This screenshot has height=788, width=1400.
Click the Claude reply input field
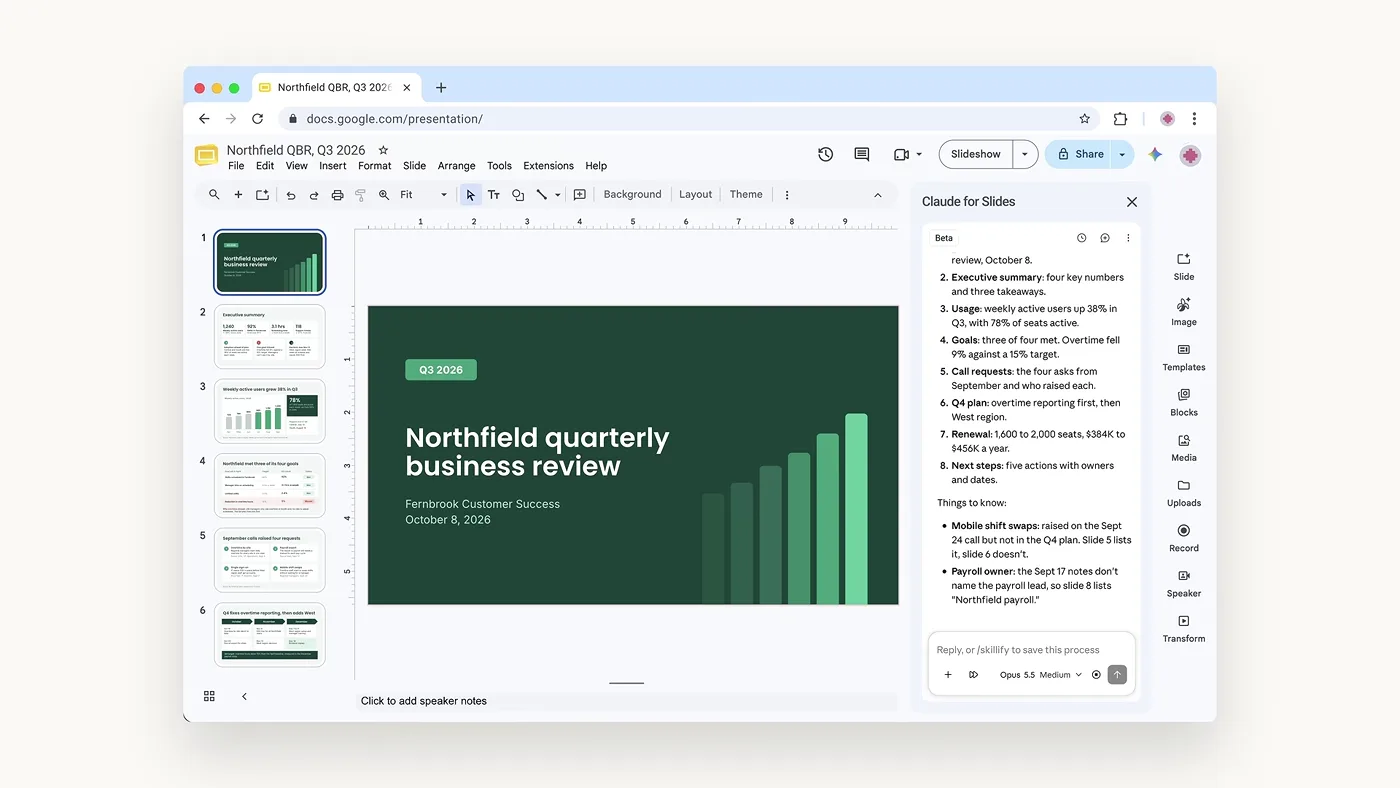coord(1031,650)
